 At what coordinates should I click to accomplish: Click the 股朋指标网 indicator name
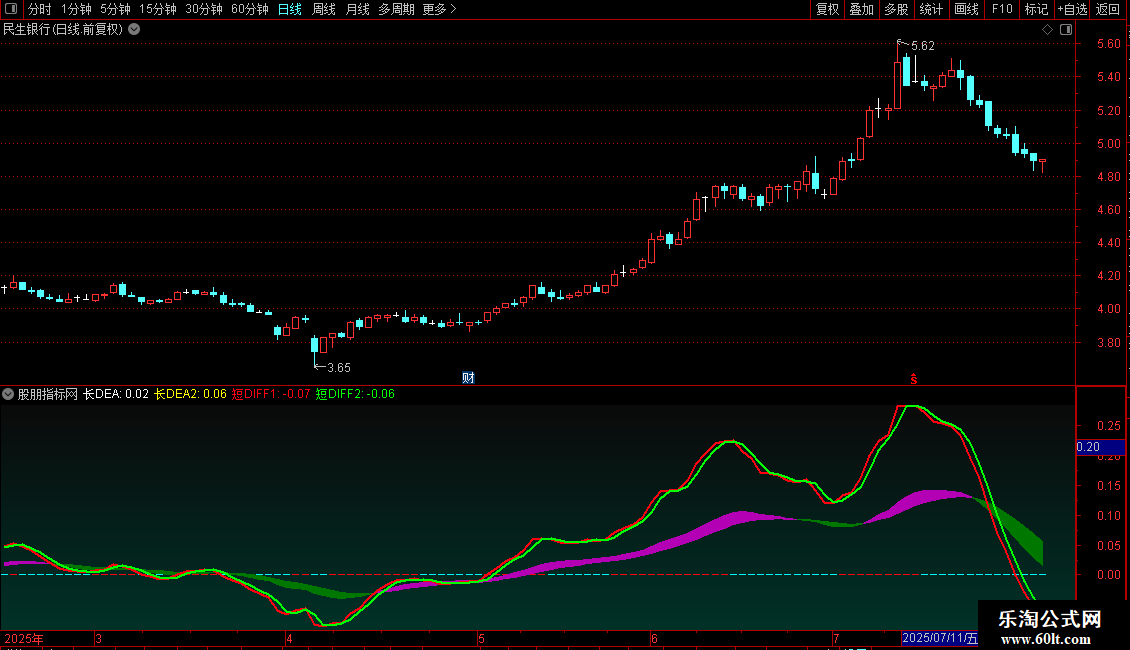tap(48, 394)
